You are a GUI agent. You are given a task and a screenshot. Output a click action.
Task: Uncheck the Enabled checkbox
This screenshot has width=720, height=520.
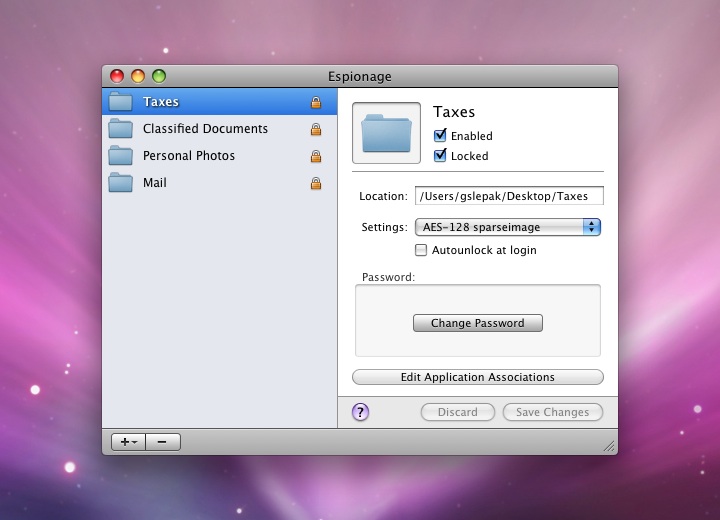click(440, 136)
